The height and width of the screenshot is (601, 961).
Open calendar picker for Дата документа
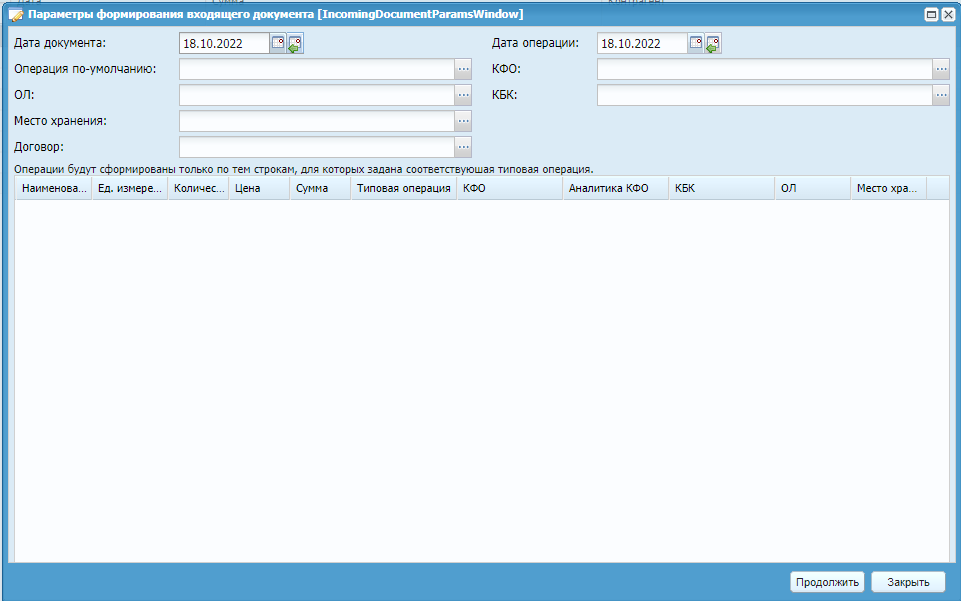(x=278, y=43)
